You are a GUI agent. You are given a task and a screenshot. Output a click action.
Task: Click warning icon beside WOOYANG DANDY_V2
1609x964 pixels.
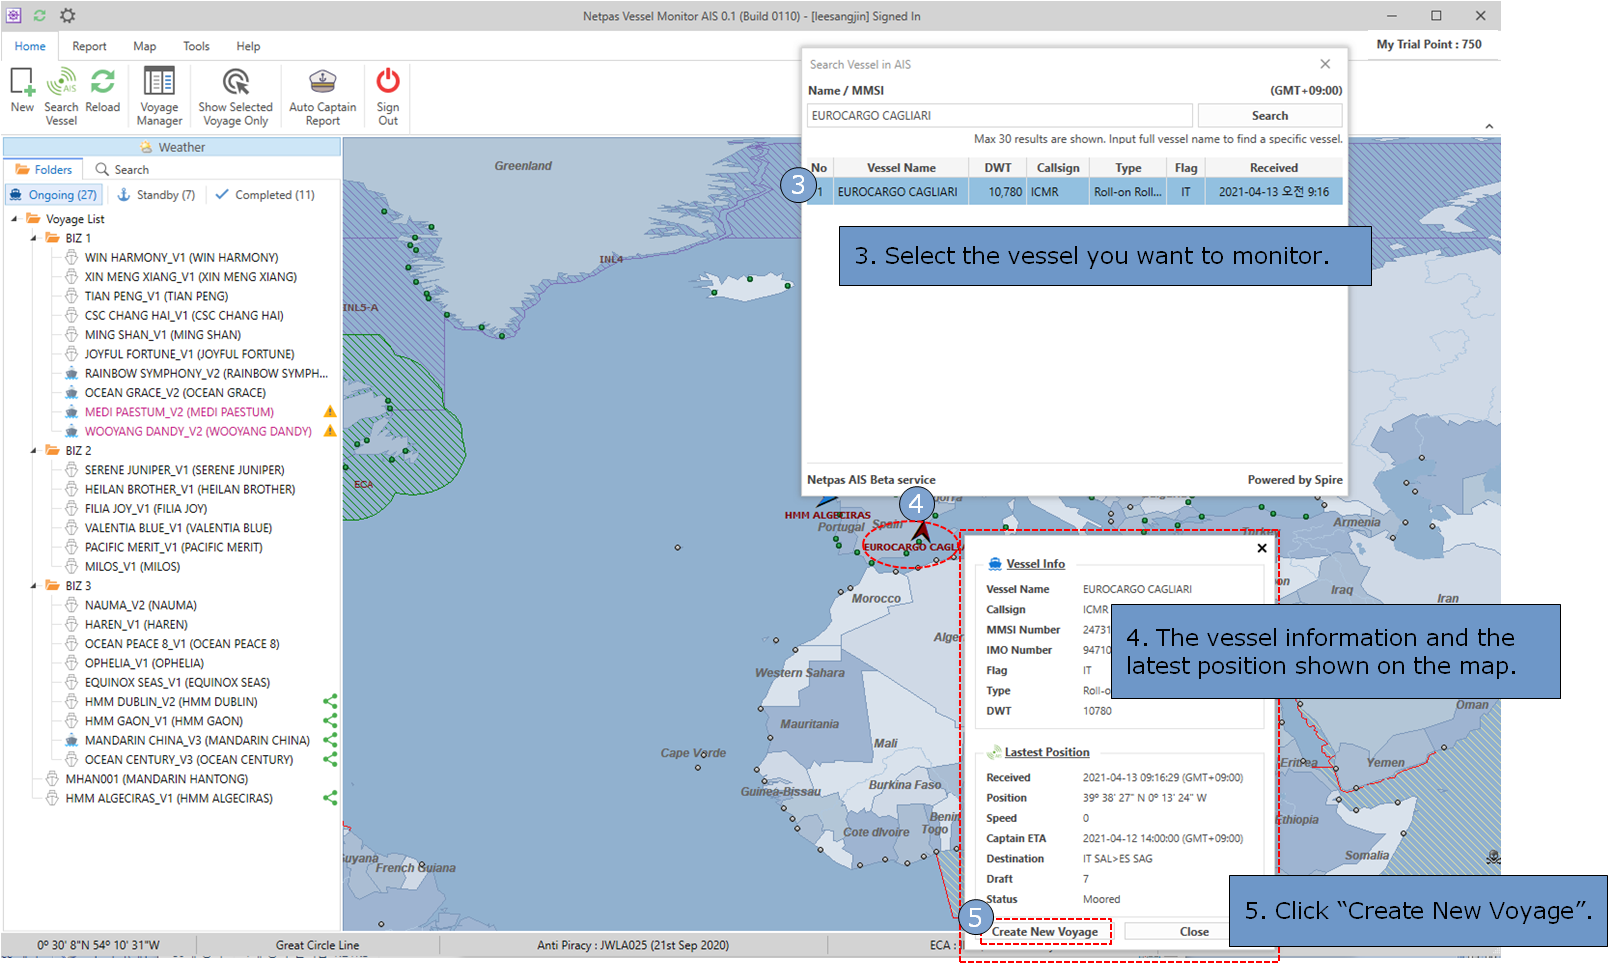point(330,431)
